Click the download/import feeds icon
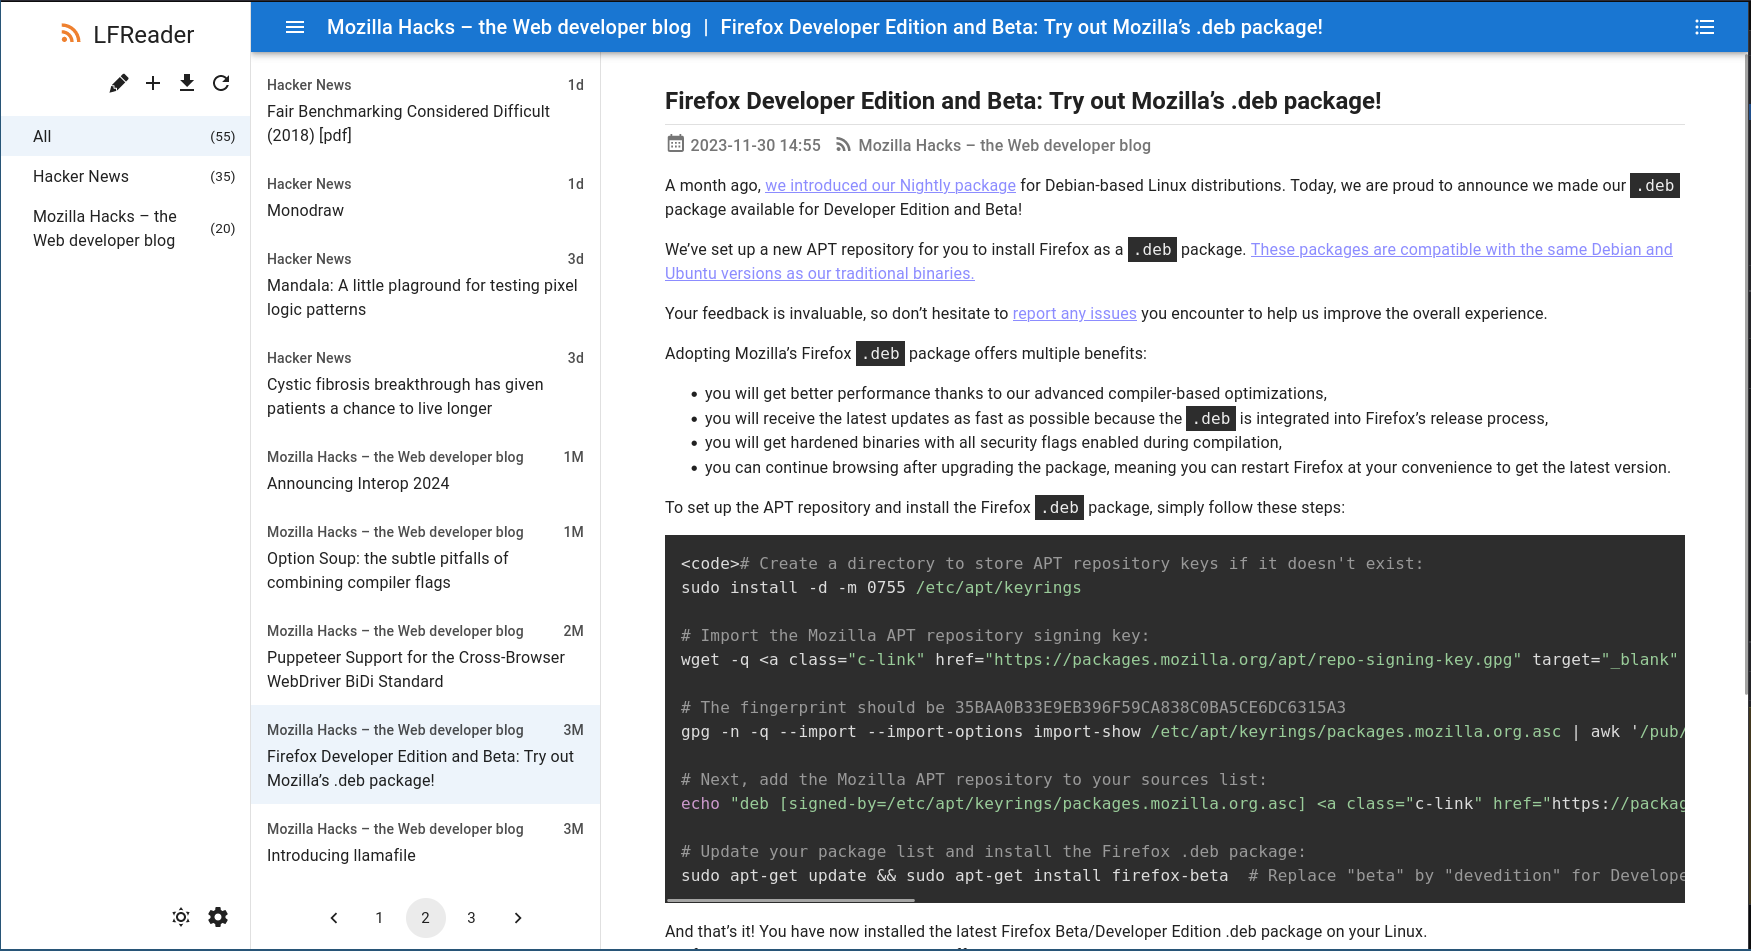 pos(187,83)
